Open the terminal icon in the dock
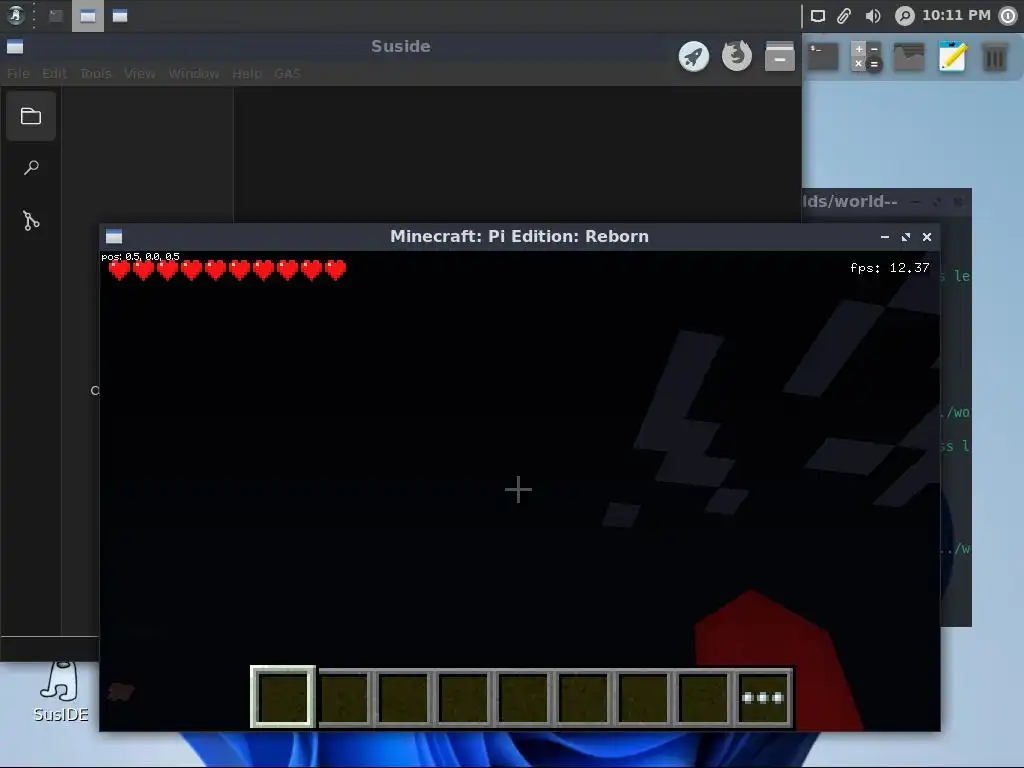1024x768 pixels. [x=823, y=56]
